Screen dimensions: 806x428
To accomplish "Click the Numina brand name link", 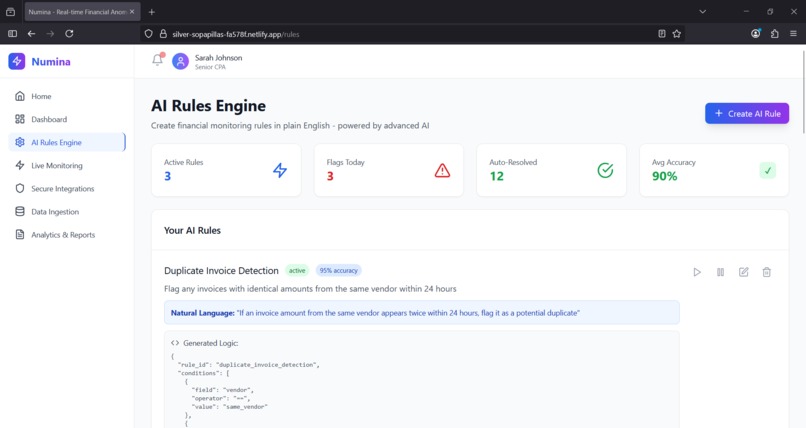I will [51, 62].
